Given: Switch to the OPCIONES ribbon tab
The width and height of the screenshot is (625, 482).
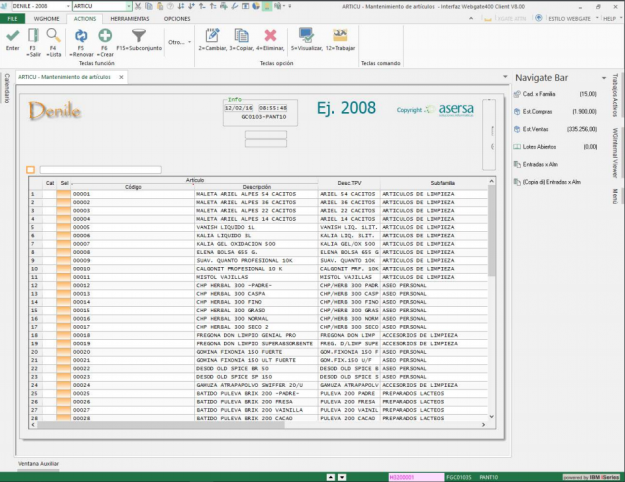Looking at the screenshot, I should point(176,18).
